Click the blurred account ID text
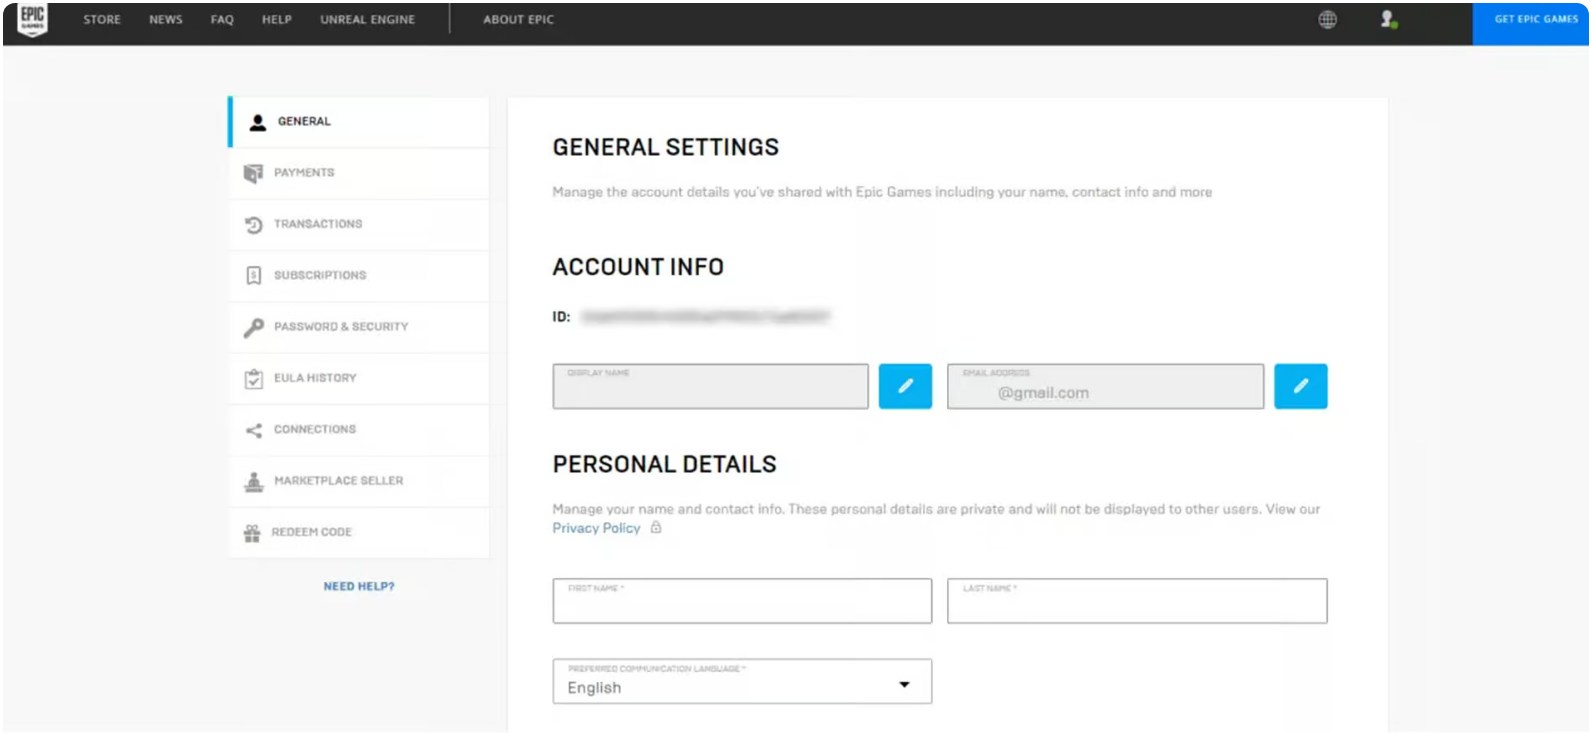 click(705, 317)
